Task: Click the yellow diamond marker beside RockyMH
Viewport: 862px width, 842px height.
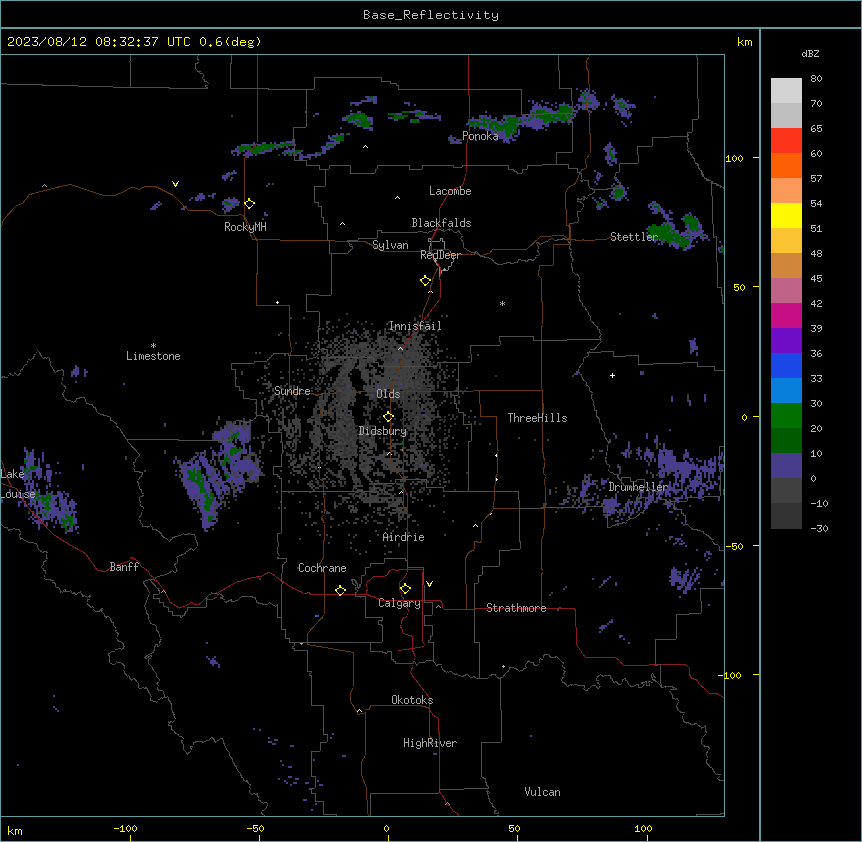Action: [250, 204]
